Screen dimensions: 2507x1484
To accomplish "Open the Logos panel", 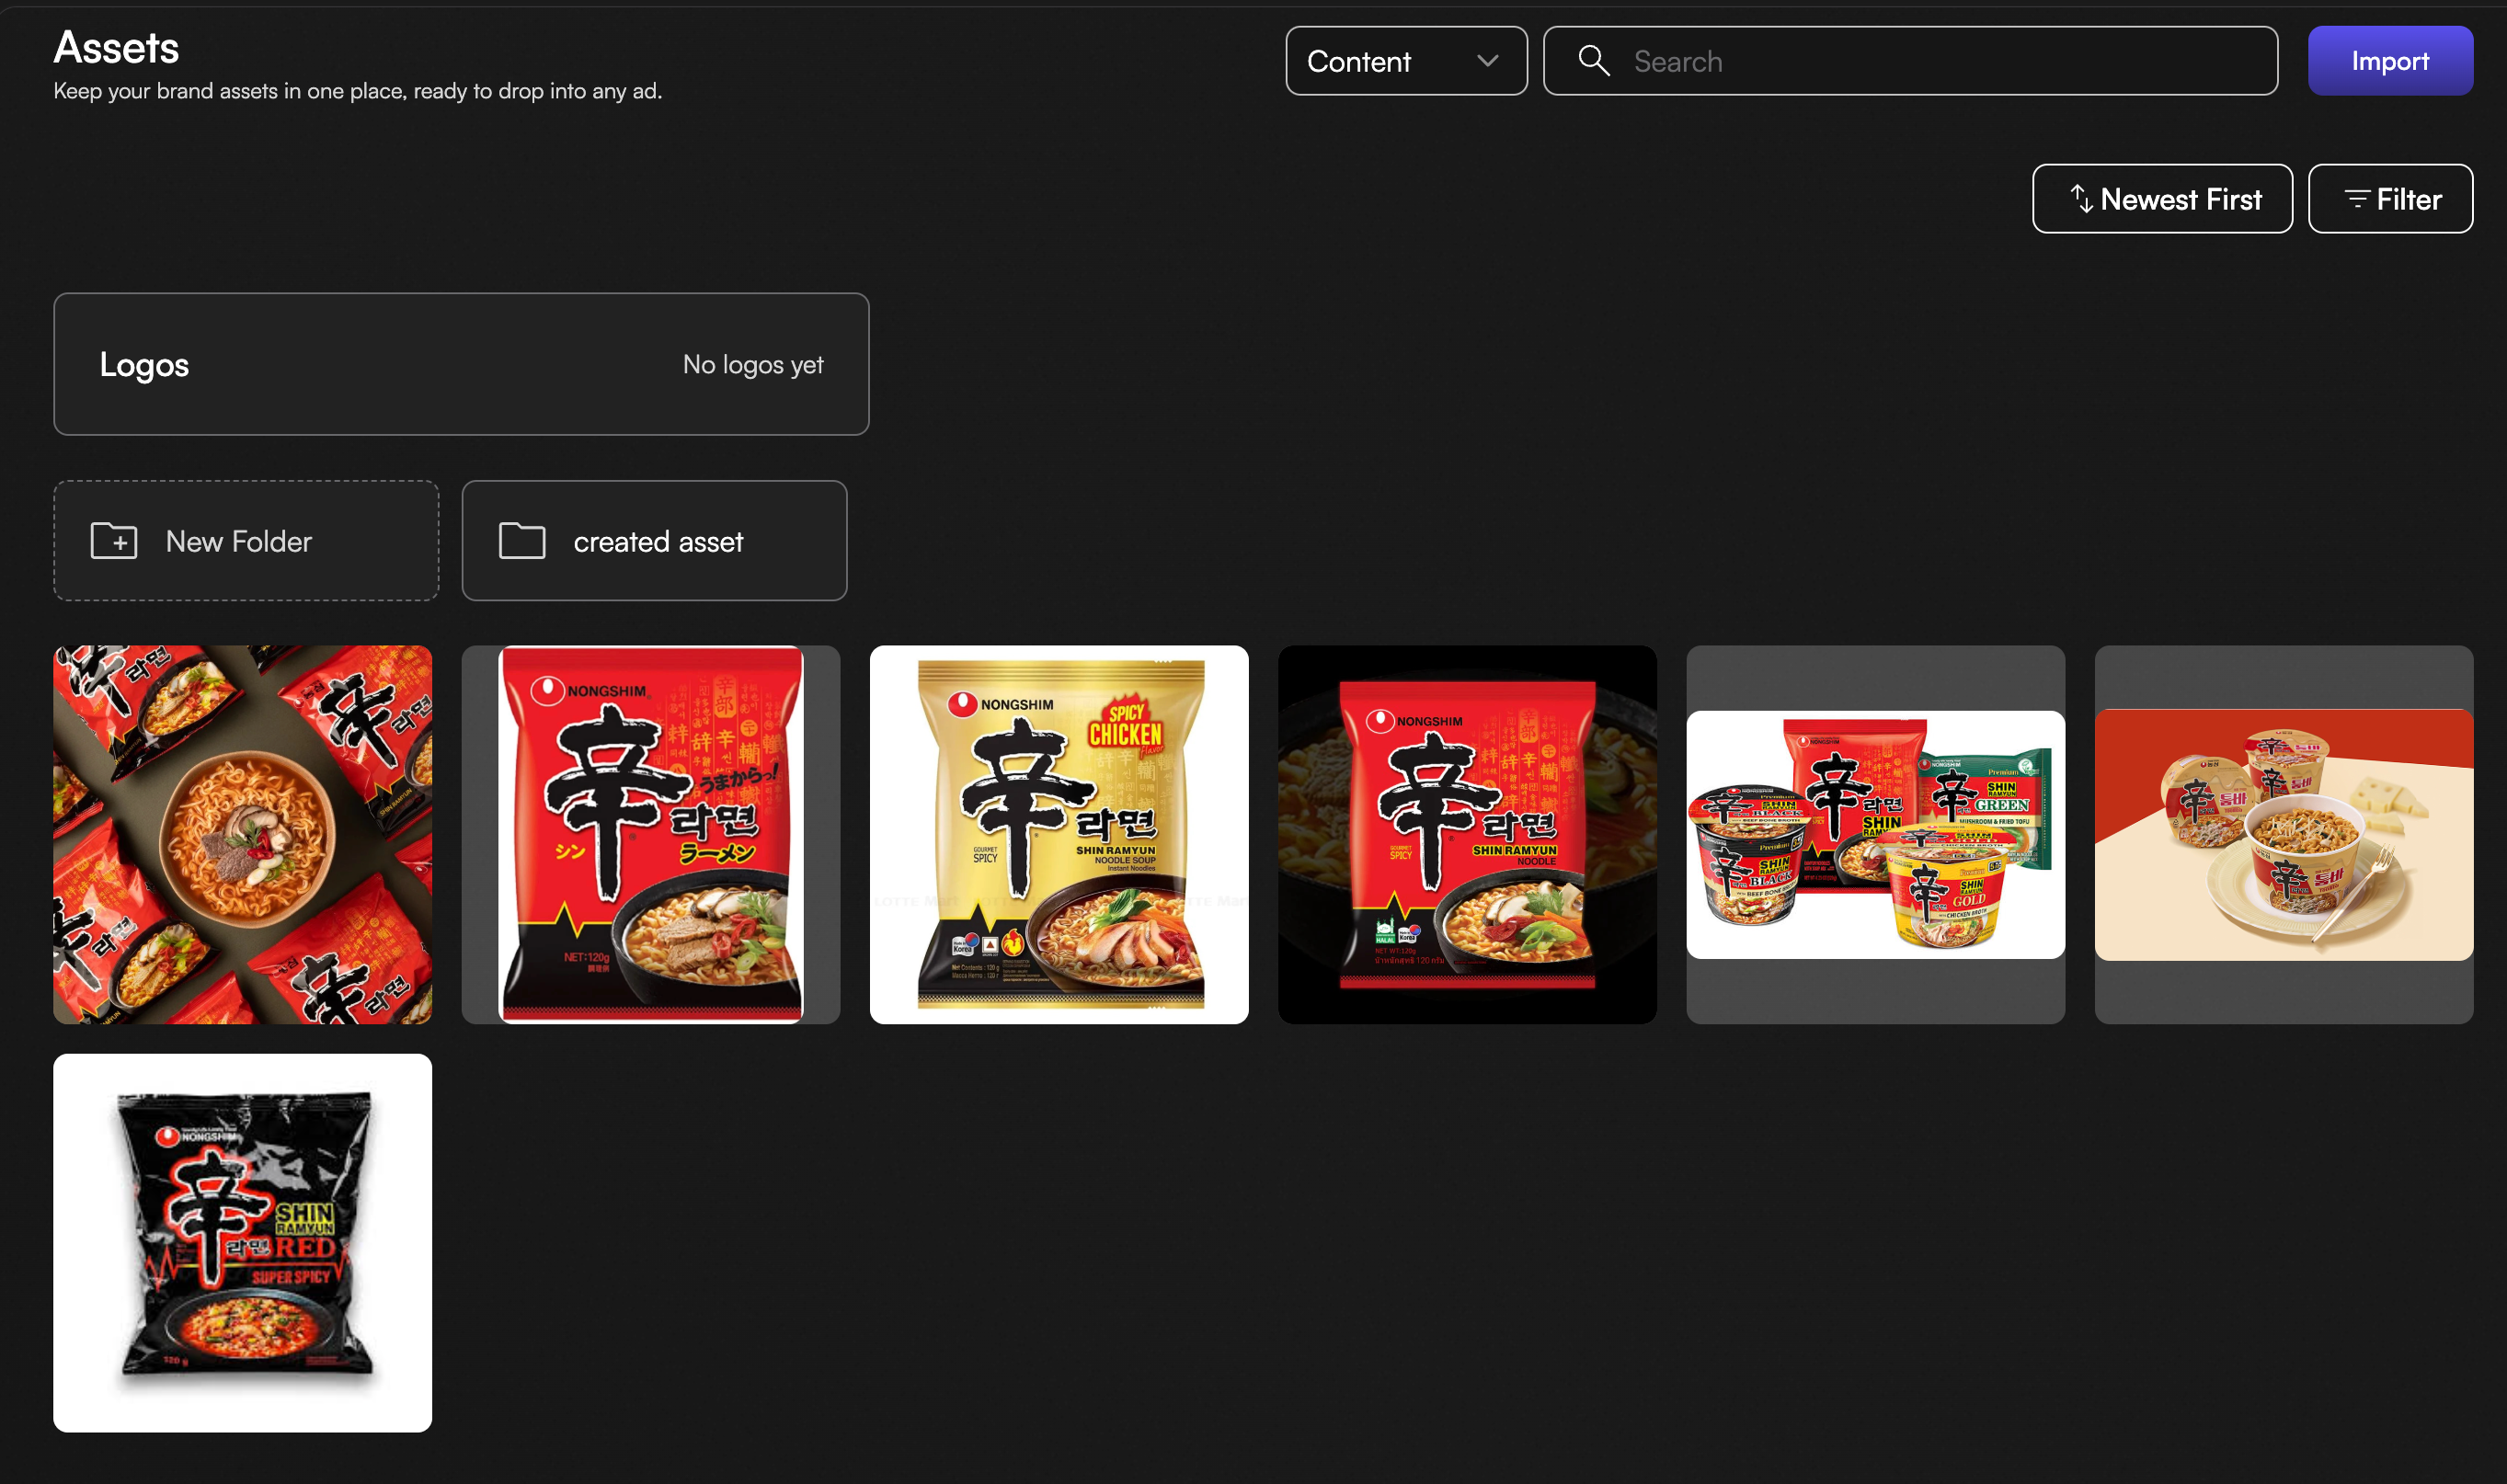I will pos(461,364).
